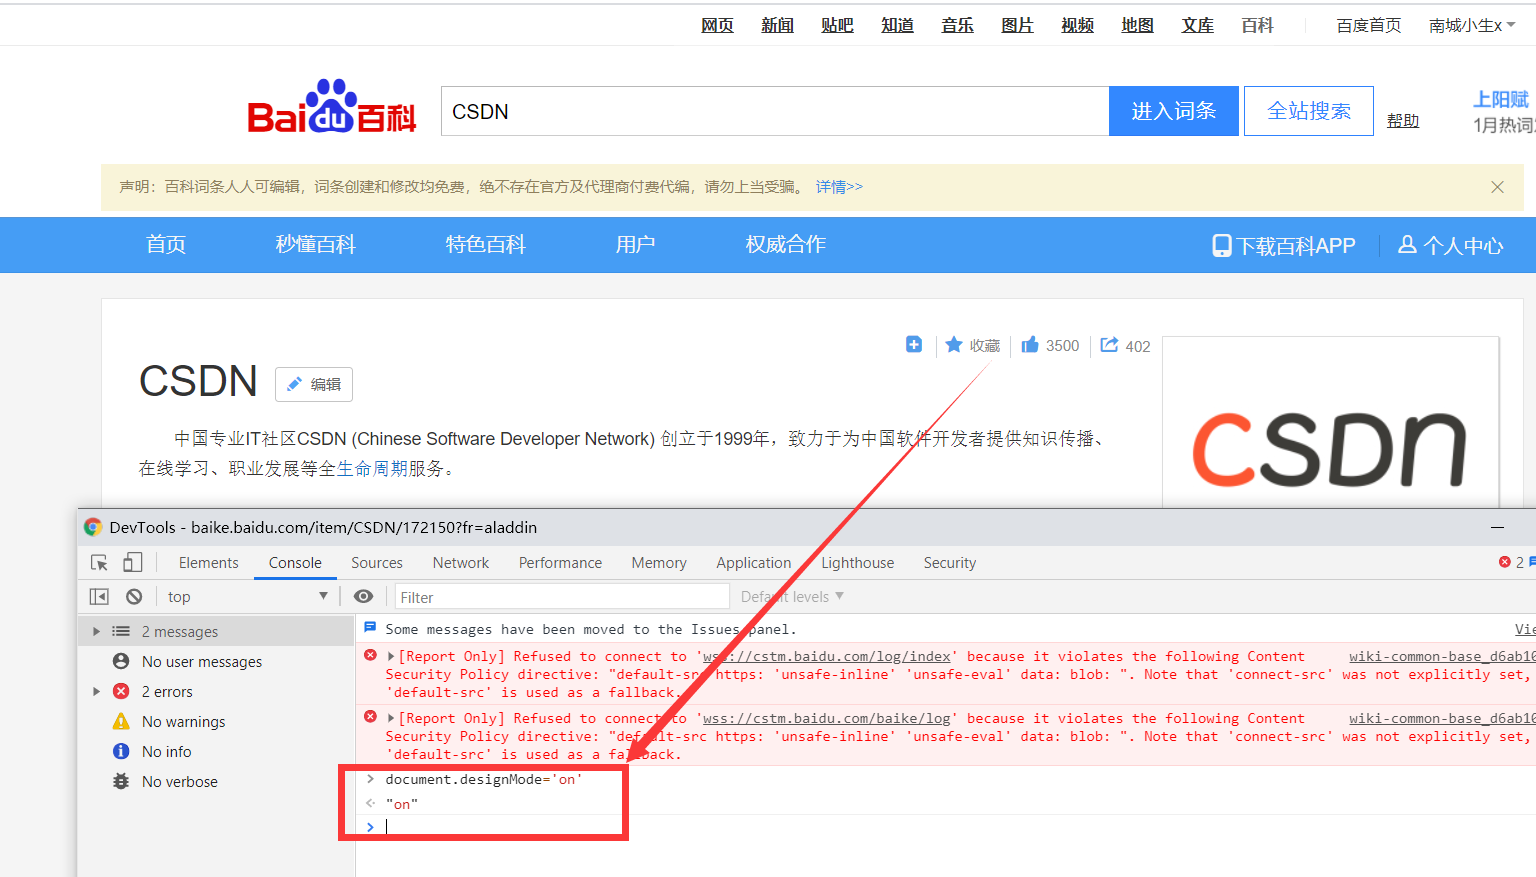This screenshot has height=877, width=1536.
Task: Open the 贴吧 menu item in navigation
Action: point(837,25)
